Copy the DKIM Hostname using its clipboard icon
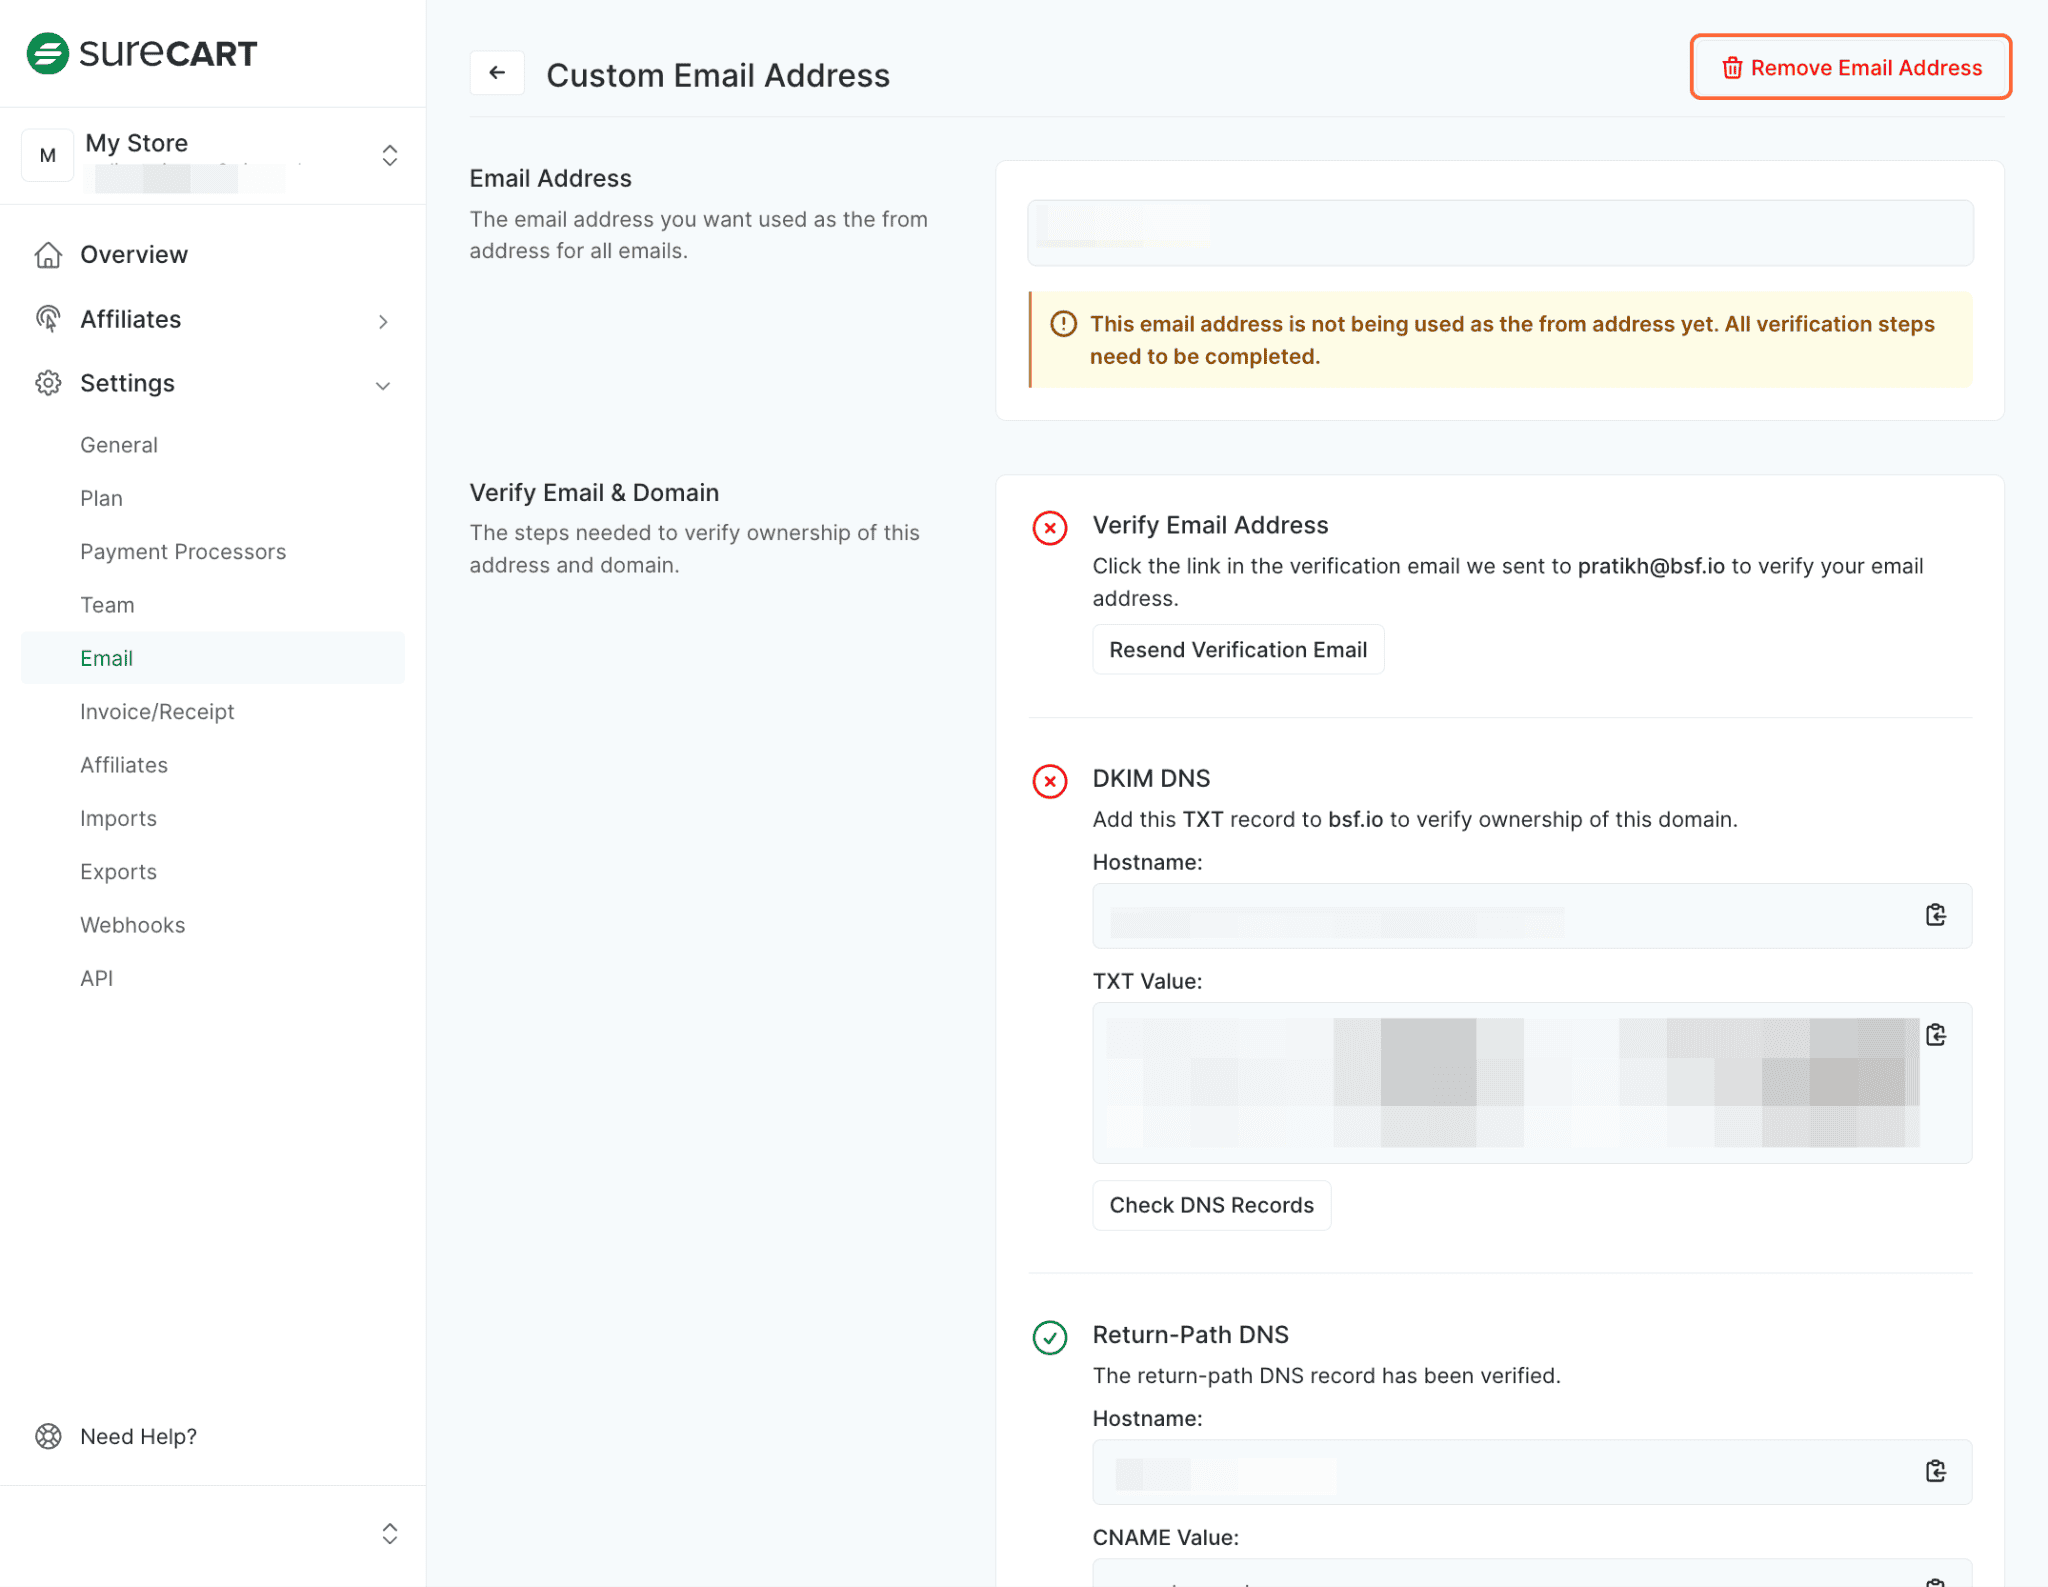2048x1587 pixels. (1936, 915)
